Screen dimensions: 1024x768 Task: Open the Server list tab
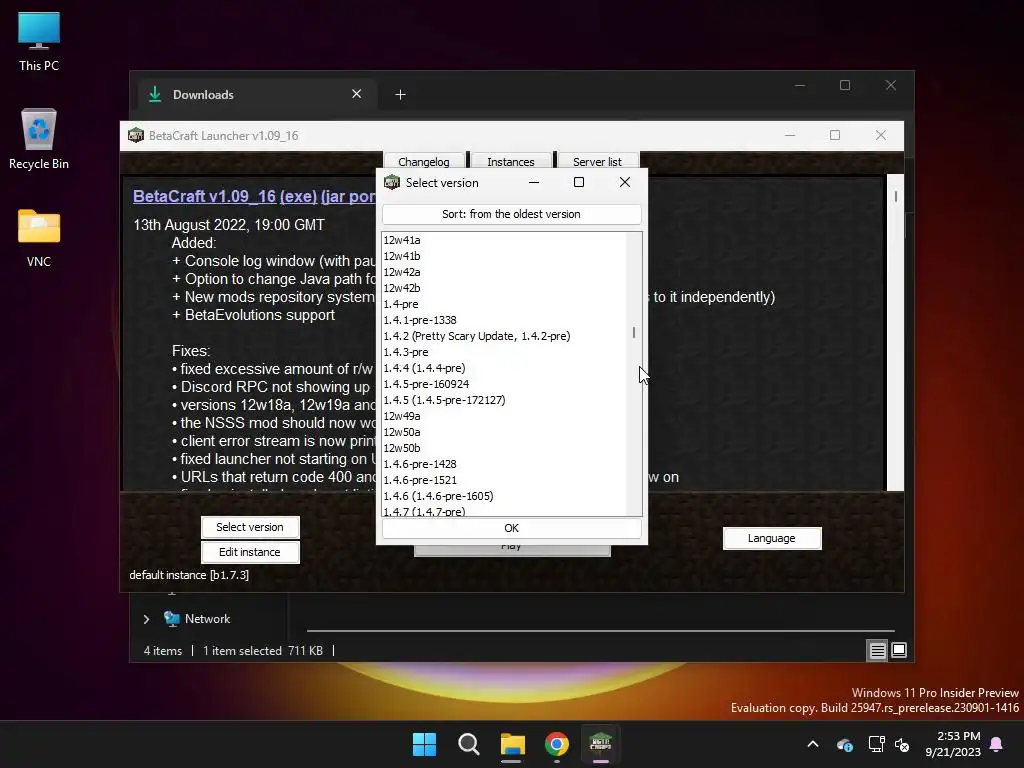pyautogui.click(x=597, y=161)
